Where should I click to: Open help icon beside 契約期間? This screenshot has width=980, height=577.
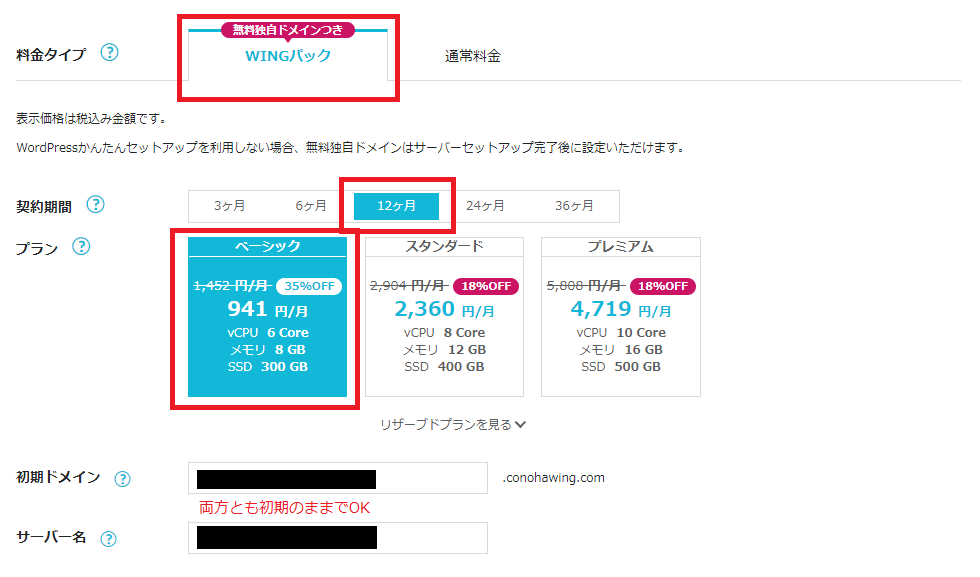[x=95, y=204]
